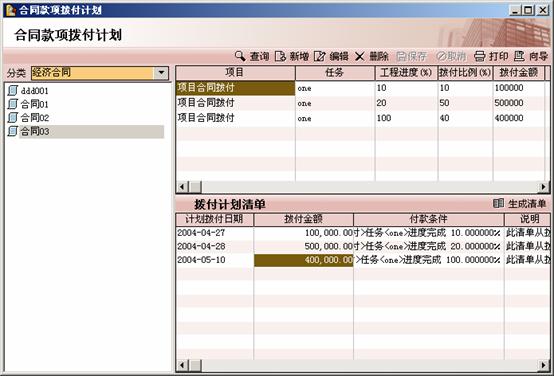
Task: Click the 生成清单 generate list button
Action: pyautogui.click(x=519, y=204)
